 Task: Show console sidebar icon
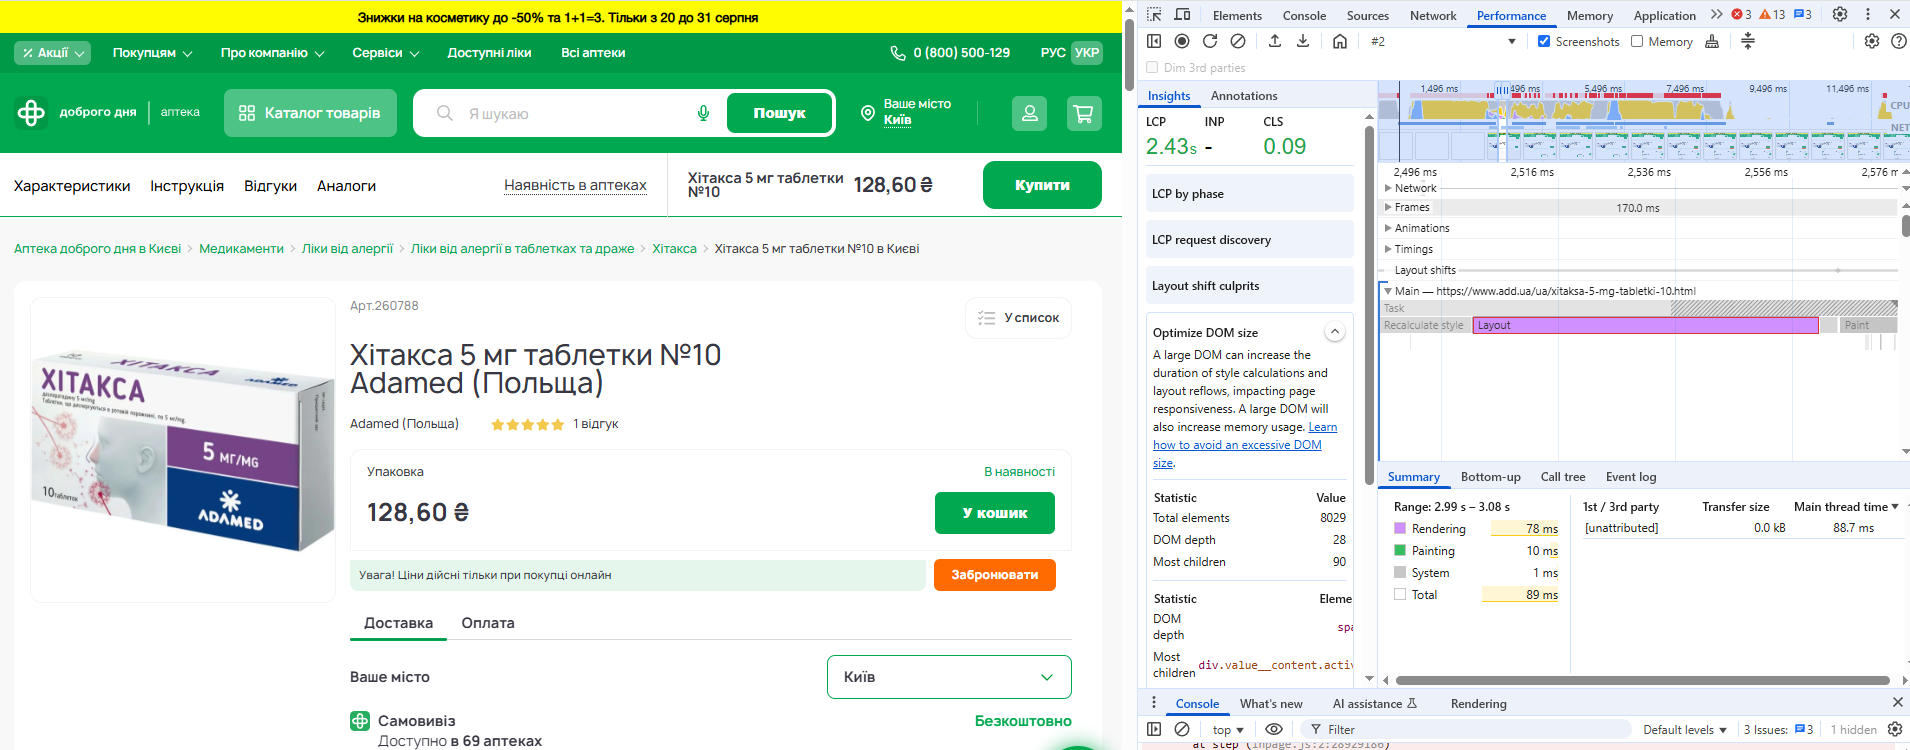point(1154,729)
